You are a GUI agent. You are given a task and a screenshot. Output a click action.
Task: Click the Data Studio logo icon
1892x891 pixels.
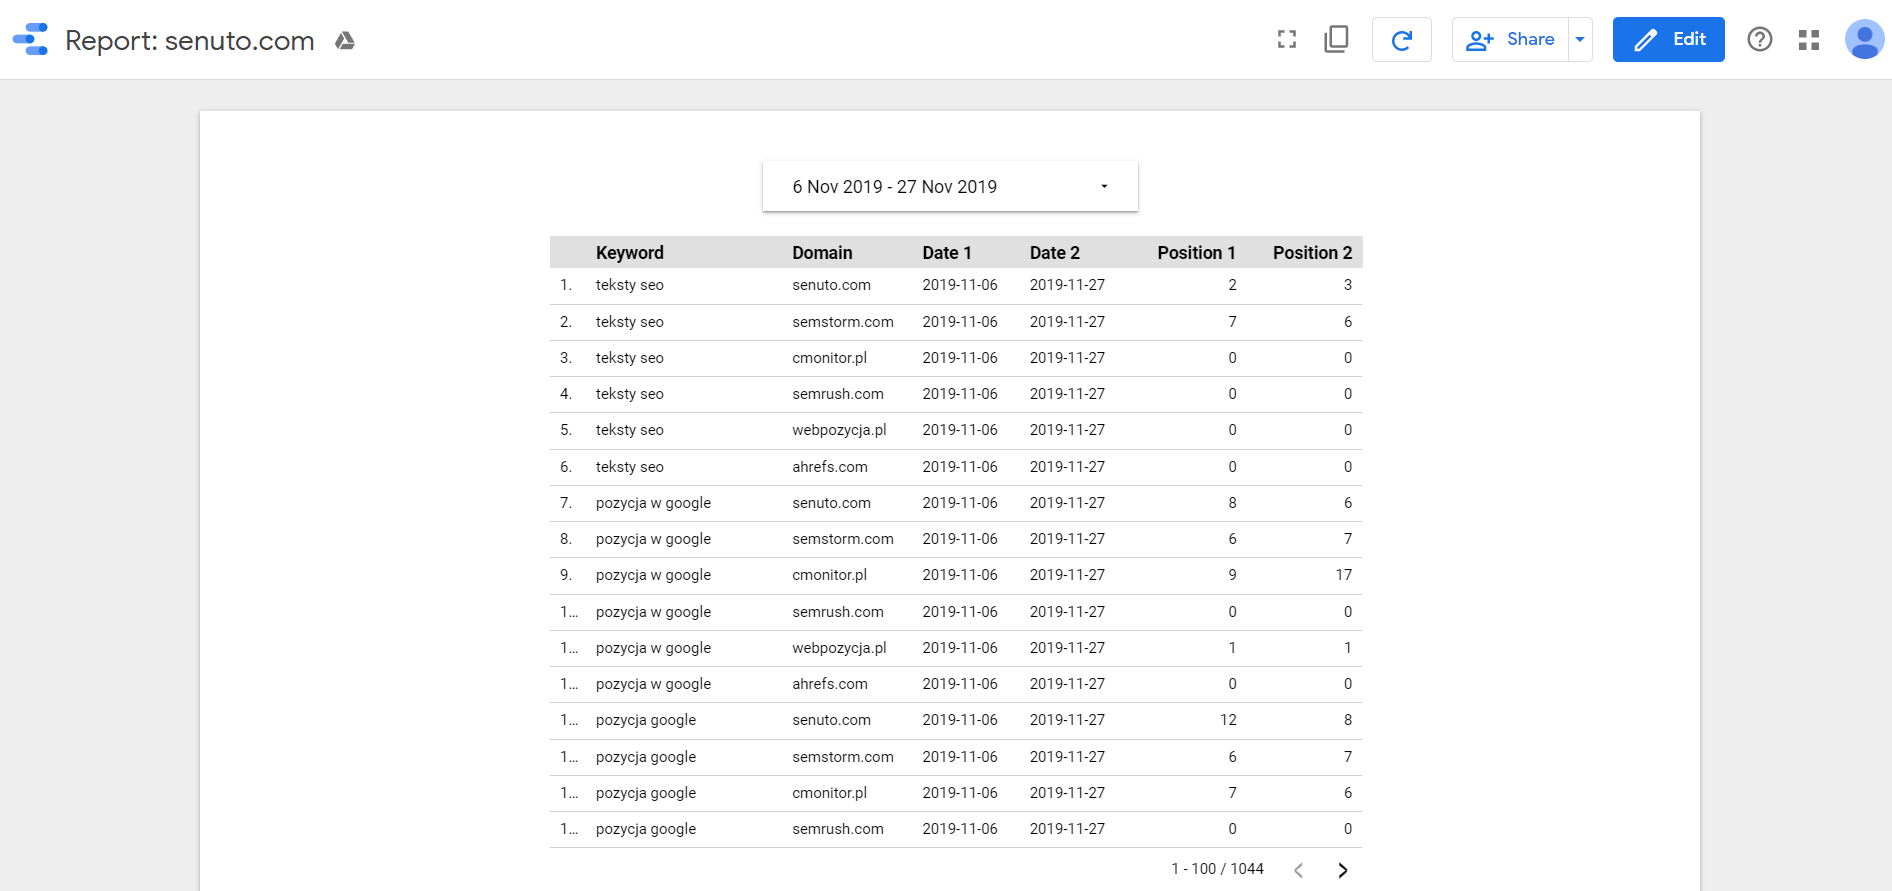pos(30,39)
